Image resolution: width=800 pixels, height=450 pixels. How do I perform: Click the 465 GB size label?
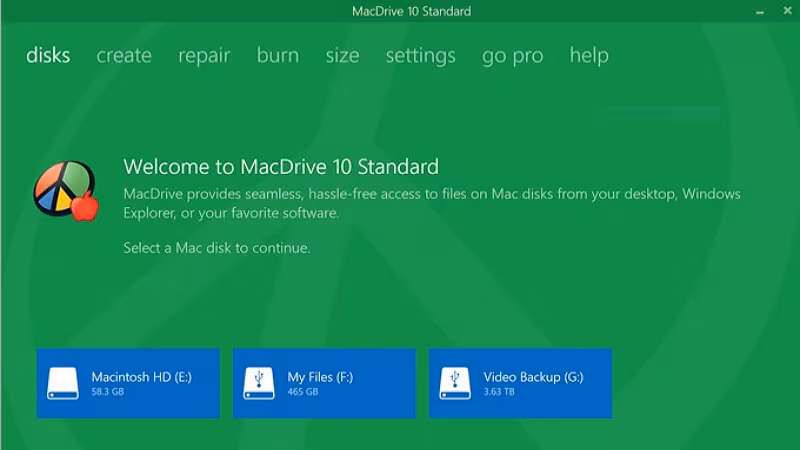303,392
